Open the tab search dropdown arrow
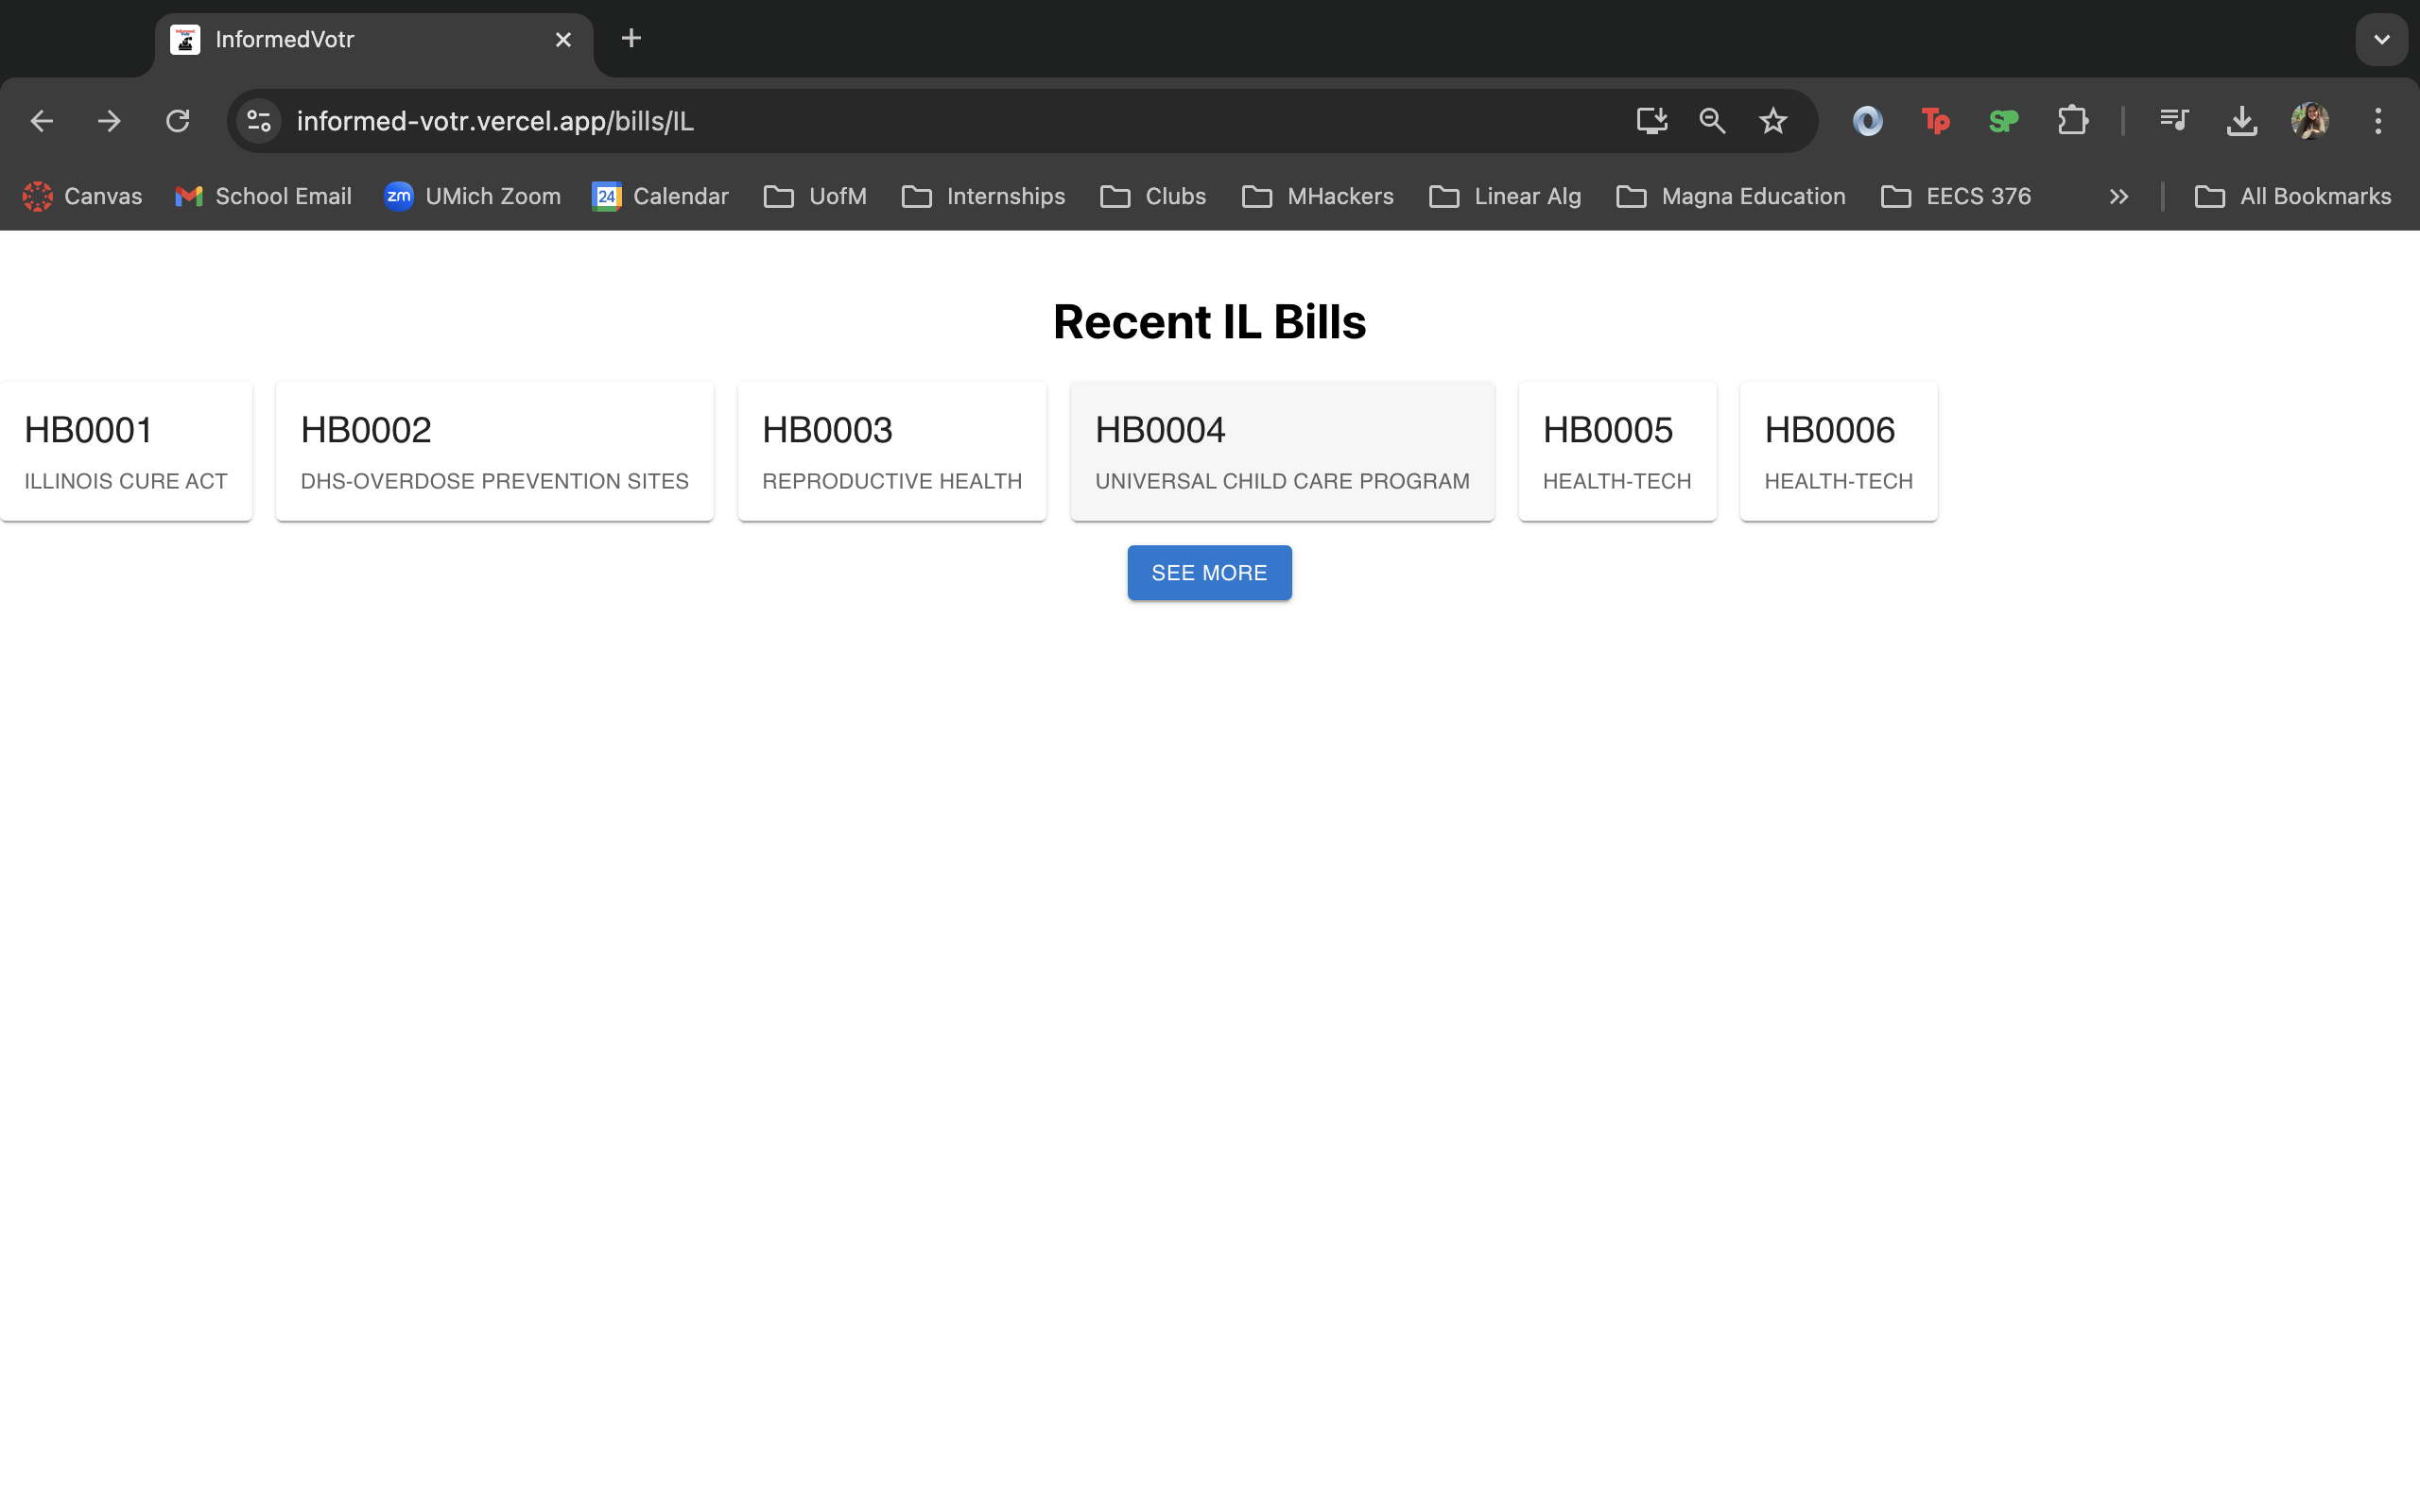Viewport: 2420px width, 1512px height. tap(2381, 40)
